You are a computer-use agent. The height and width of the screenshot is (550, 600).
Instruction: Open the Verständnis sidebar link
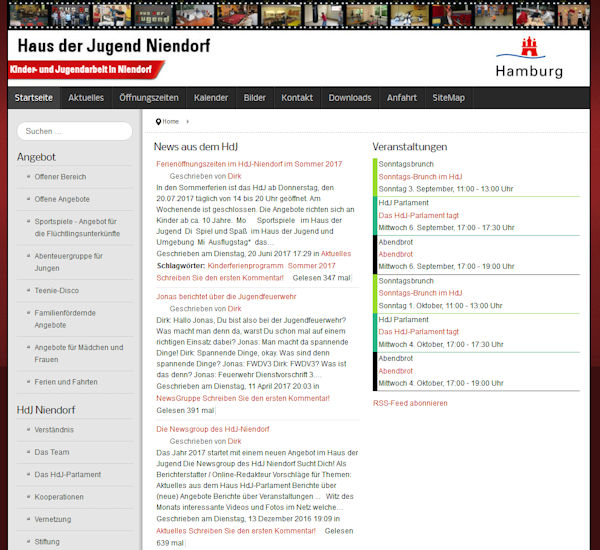point(54,430)
